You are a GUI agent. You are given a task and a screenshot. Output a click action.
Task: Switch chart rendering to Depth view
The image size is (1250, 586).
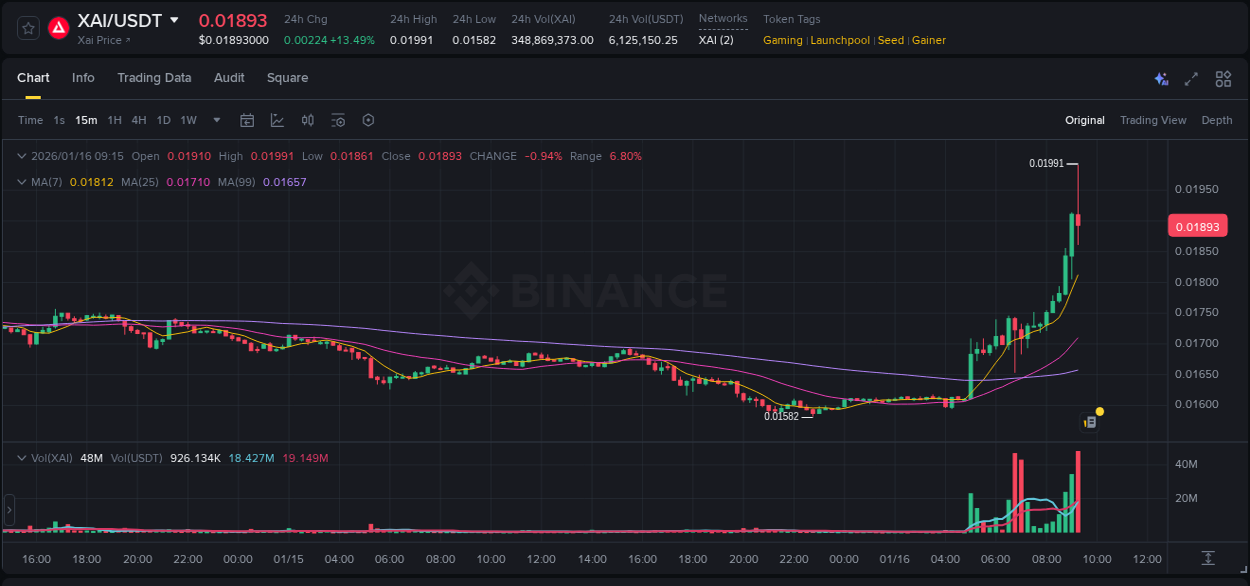point(1216,120)
